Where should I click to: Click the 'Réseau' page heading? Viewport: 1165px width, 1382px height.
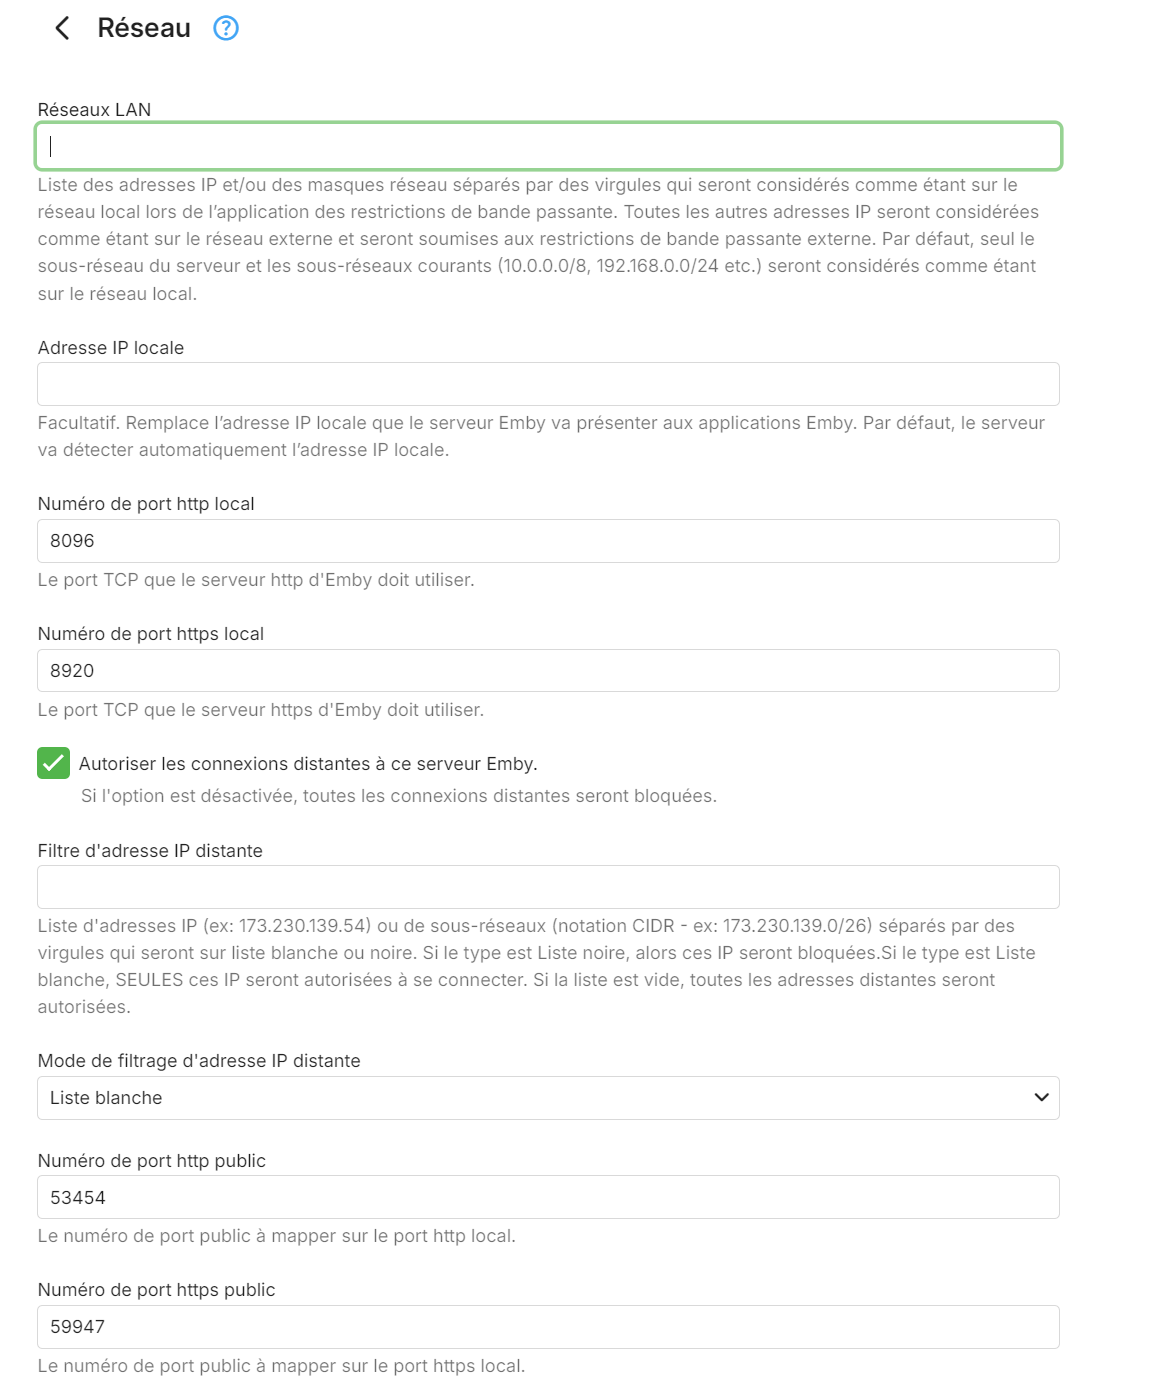(144, 28)
